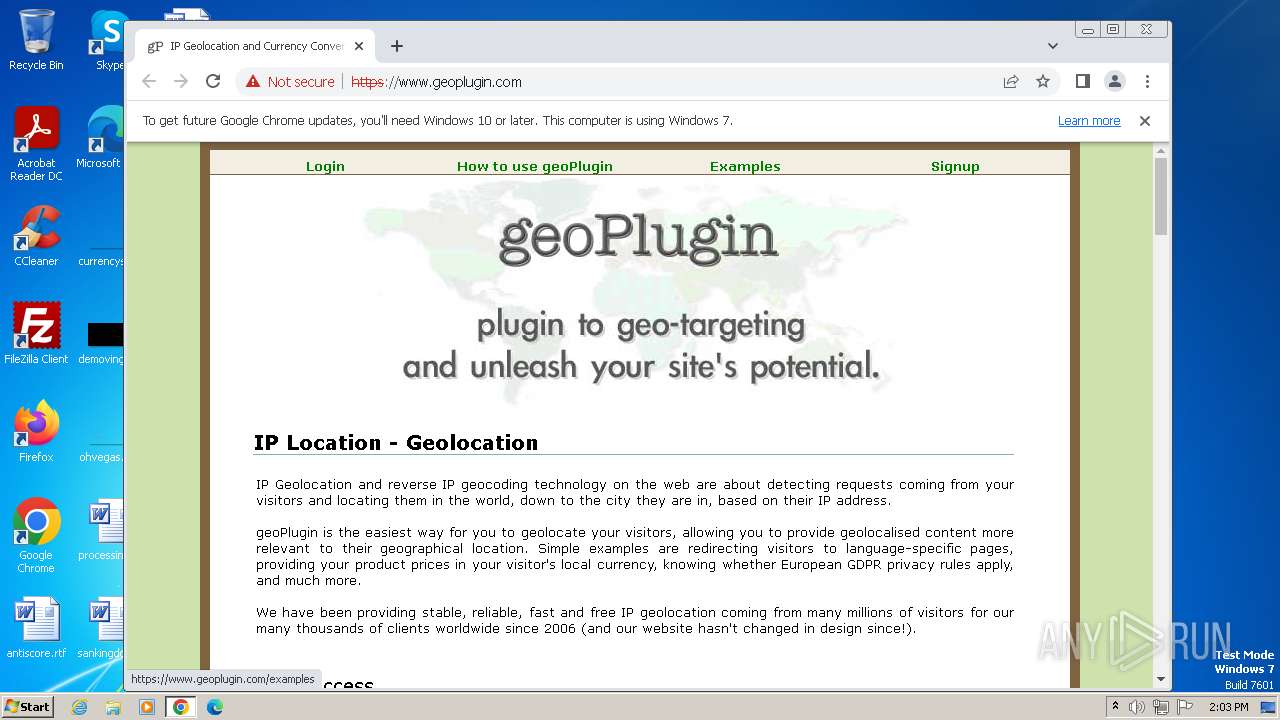The width and height of the screenshot is (1280, 720).
Task: Launch media player from taskbar
Action: 147,707
